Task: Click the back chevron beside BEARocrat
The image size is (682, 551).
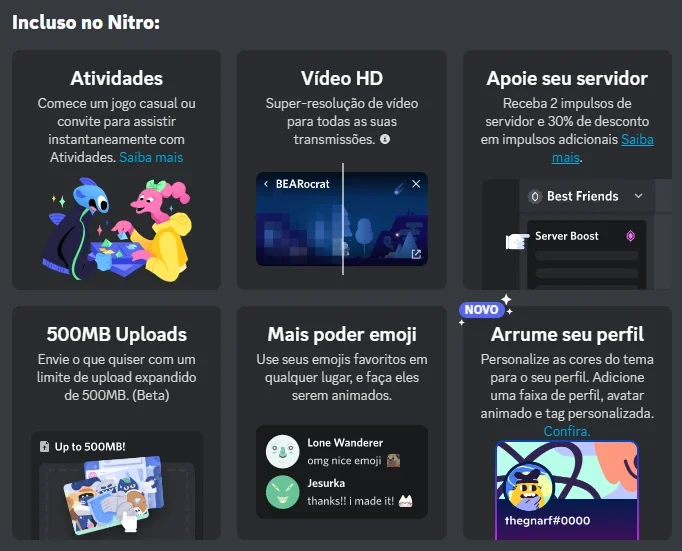Action: (x=266, y=184)
